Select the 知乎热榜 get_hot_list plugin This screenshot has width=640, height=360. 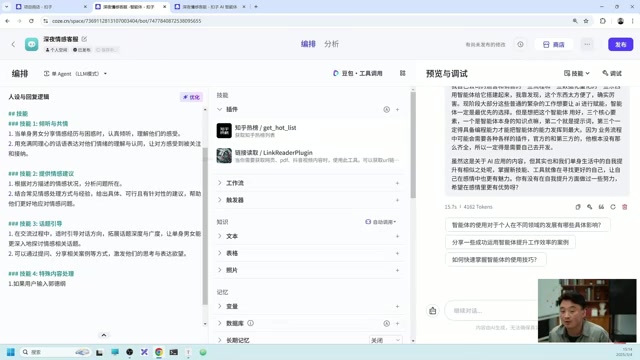click(309, 131)
